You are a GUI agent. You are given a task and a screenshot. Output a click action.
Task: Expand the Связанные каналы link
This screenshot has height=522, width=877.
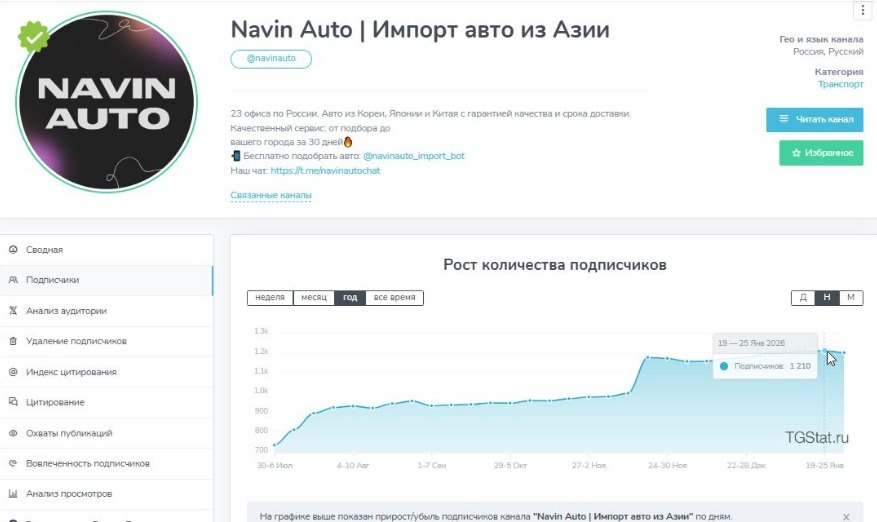pyautogui.click(x=271, y=195)
